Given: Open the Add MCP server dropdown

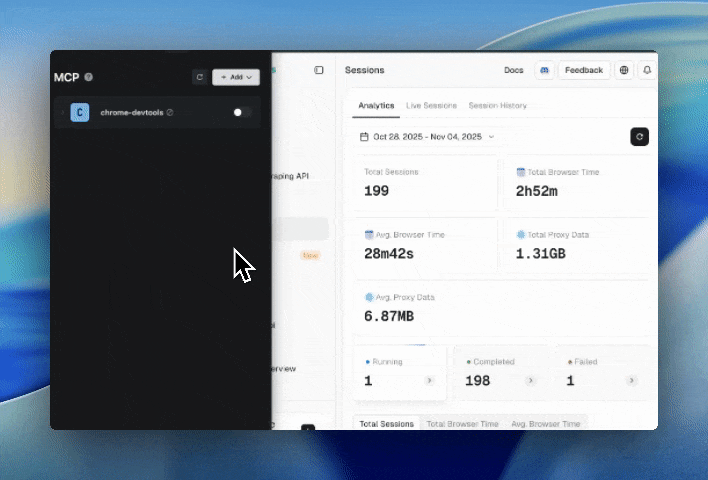Looking at the screenshot, I should (236, 77).
